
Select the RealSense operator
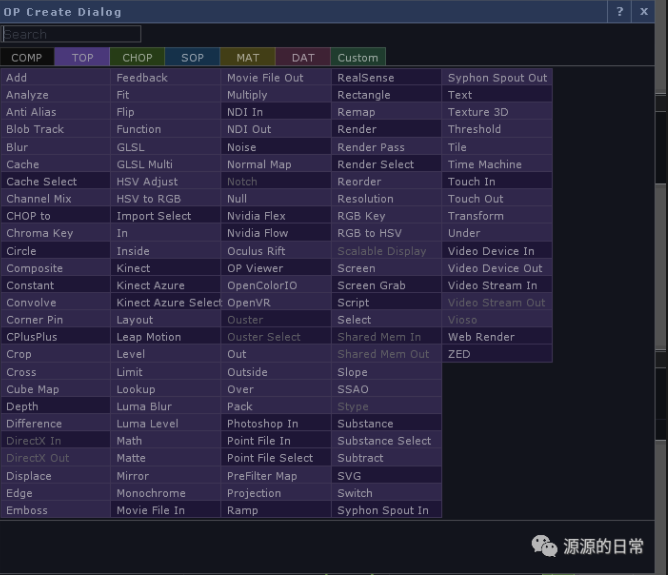pyautogui.click(x=386, y=78)
